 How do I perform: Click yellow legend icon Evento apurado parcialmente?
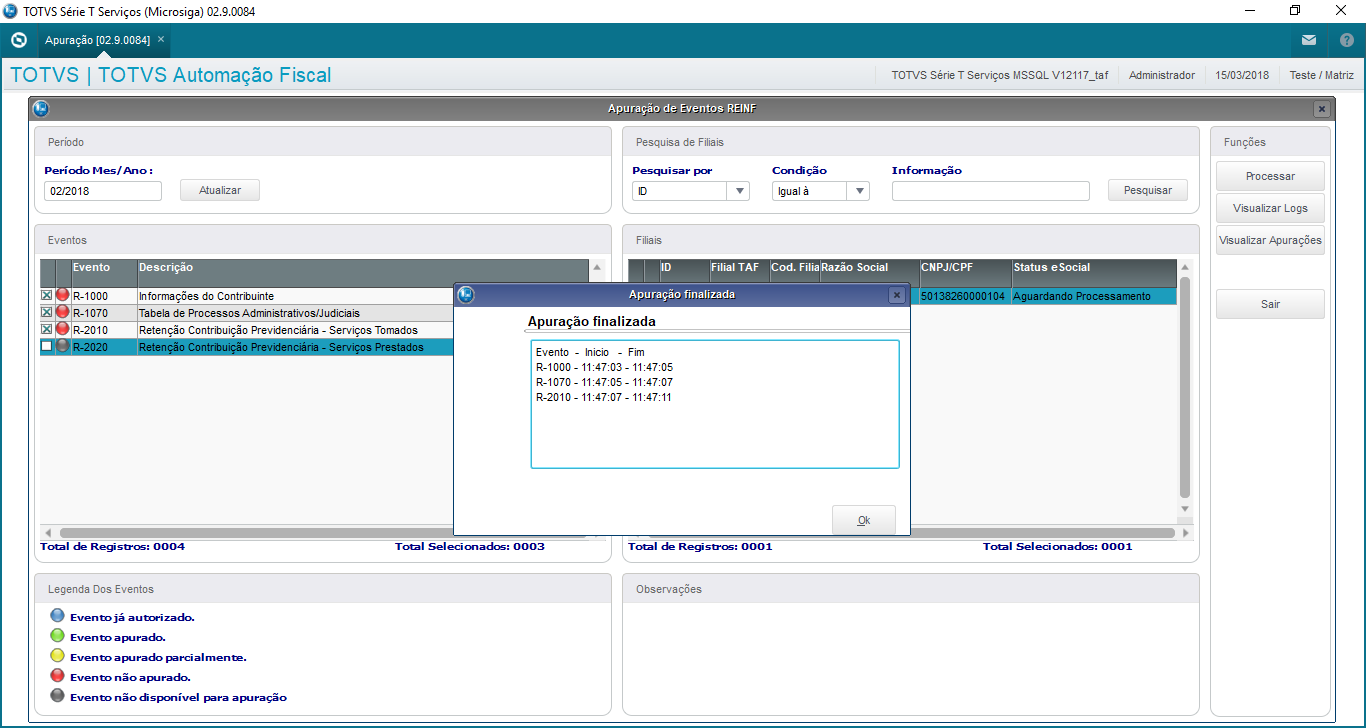57,656
